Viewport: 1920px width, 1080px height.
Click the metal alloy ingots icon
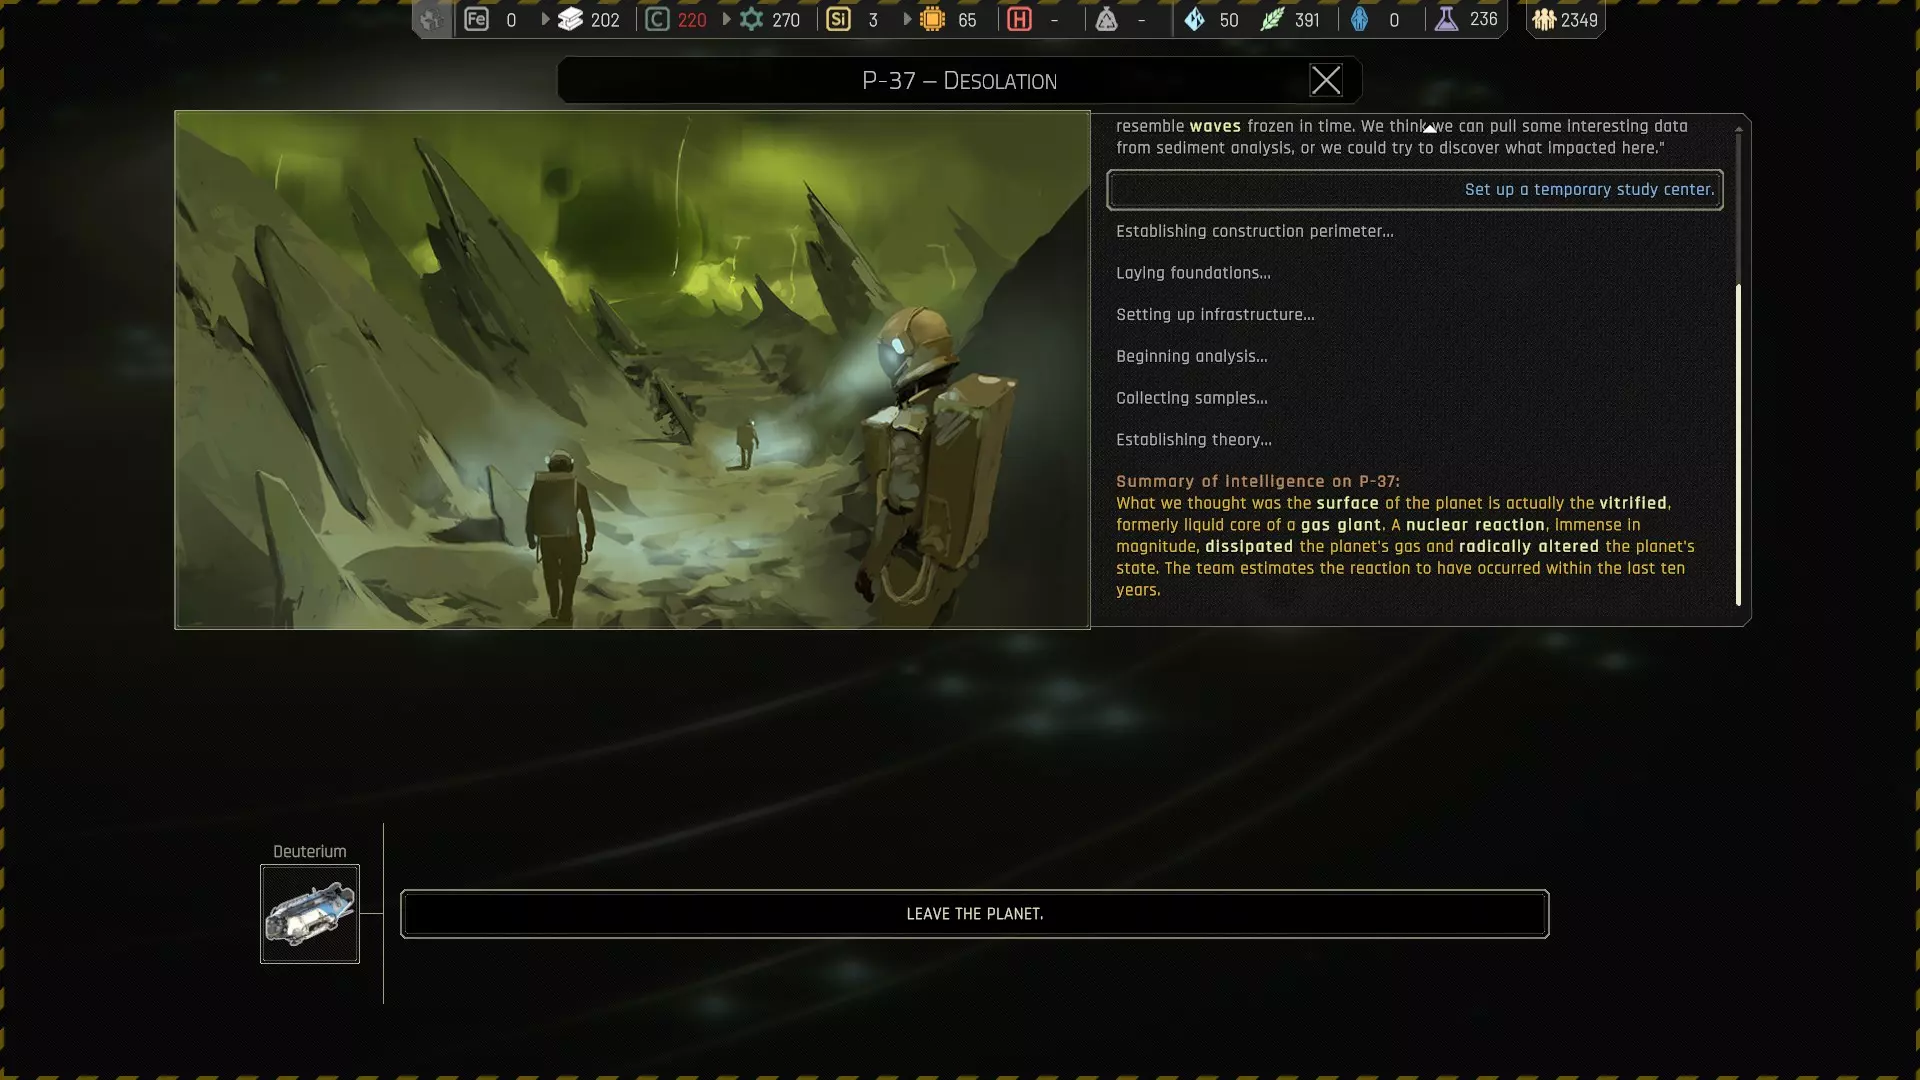[x=570, y=19]
